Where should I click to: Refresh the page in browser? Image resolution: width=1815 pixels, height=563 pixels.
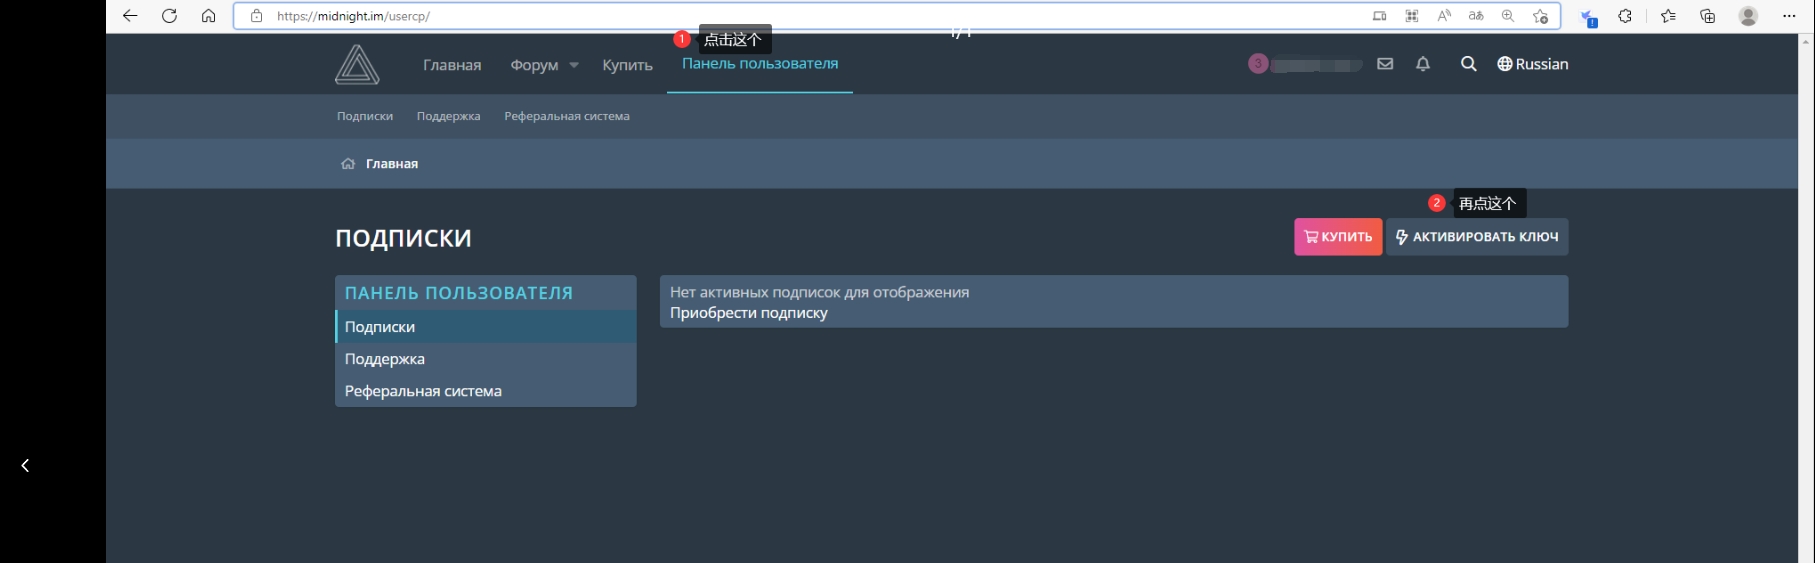pyautogui.click(x=169, y=16)
